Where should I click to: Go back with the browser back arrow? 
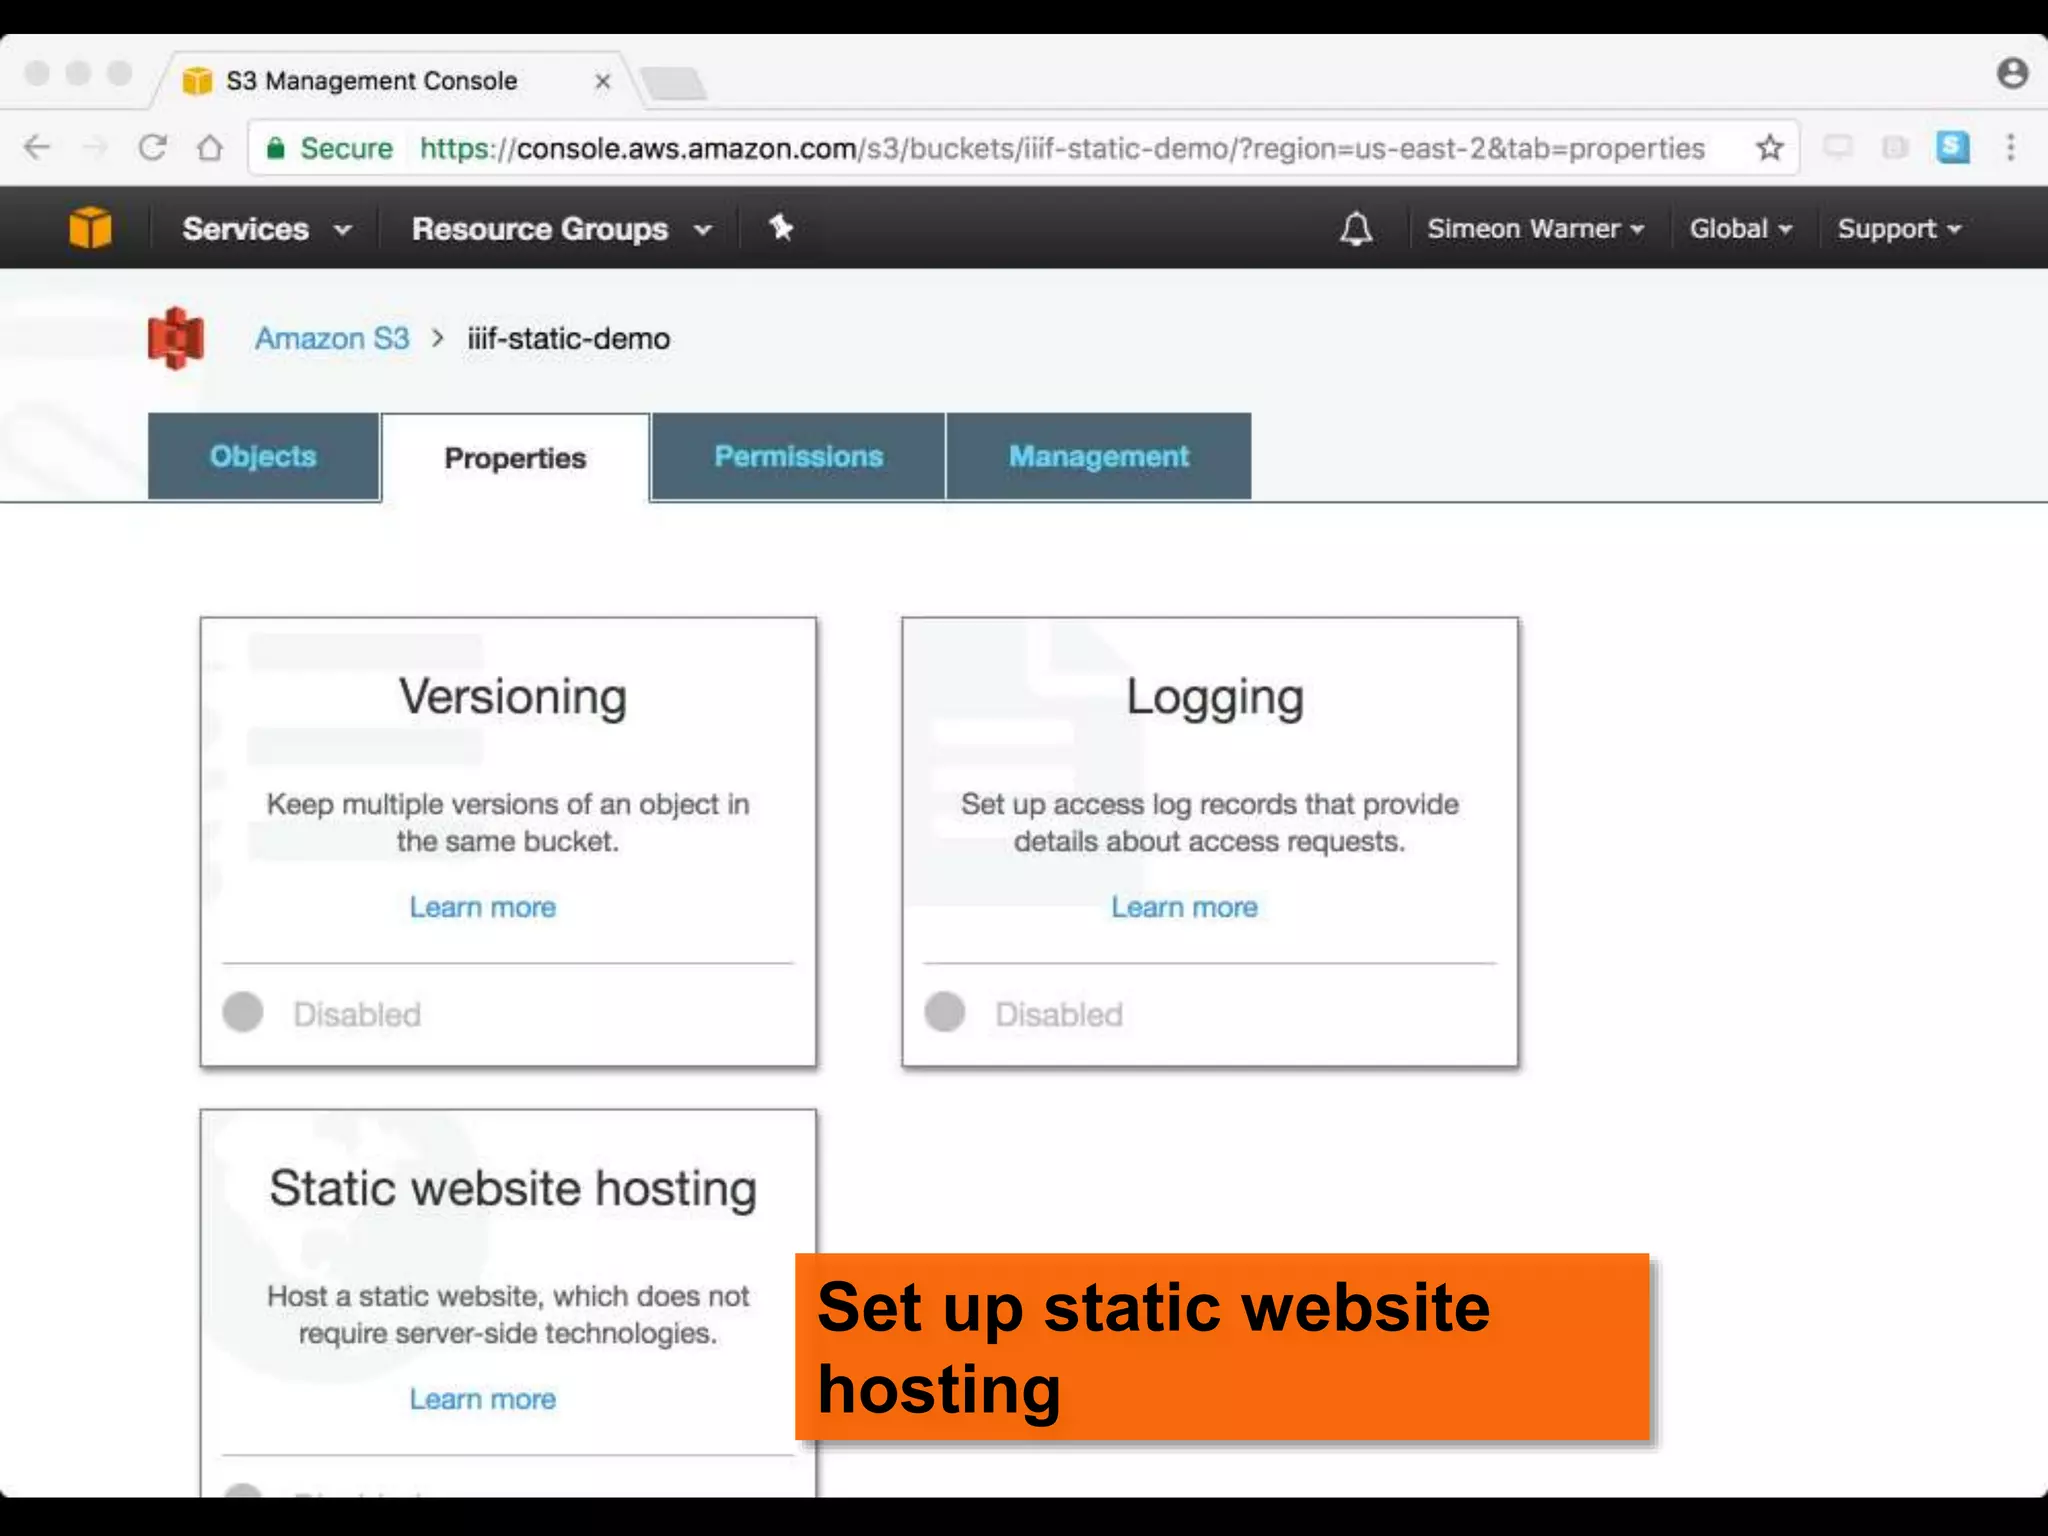(37, 148)
